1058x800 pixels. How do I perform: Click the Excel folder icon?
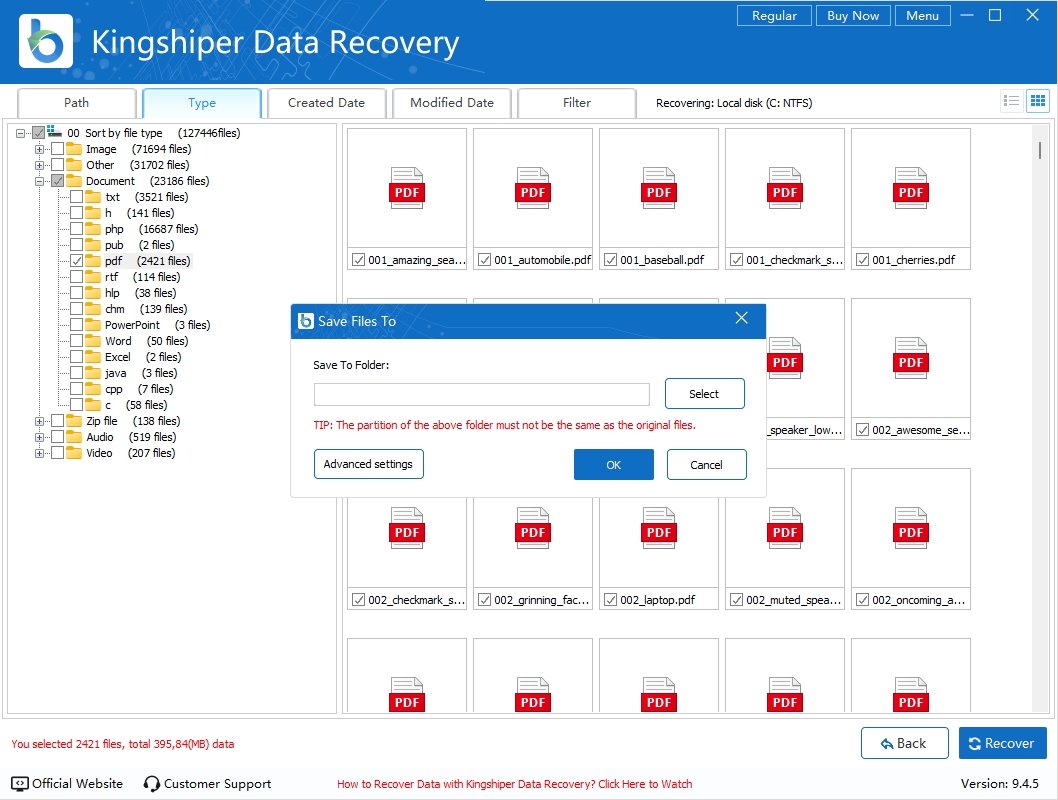(93, 358)
